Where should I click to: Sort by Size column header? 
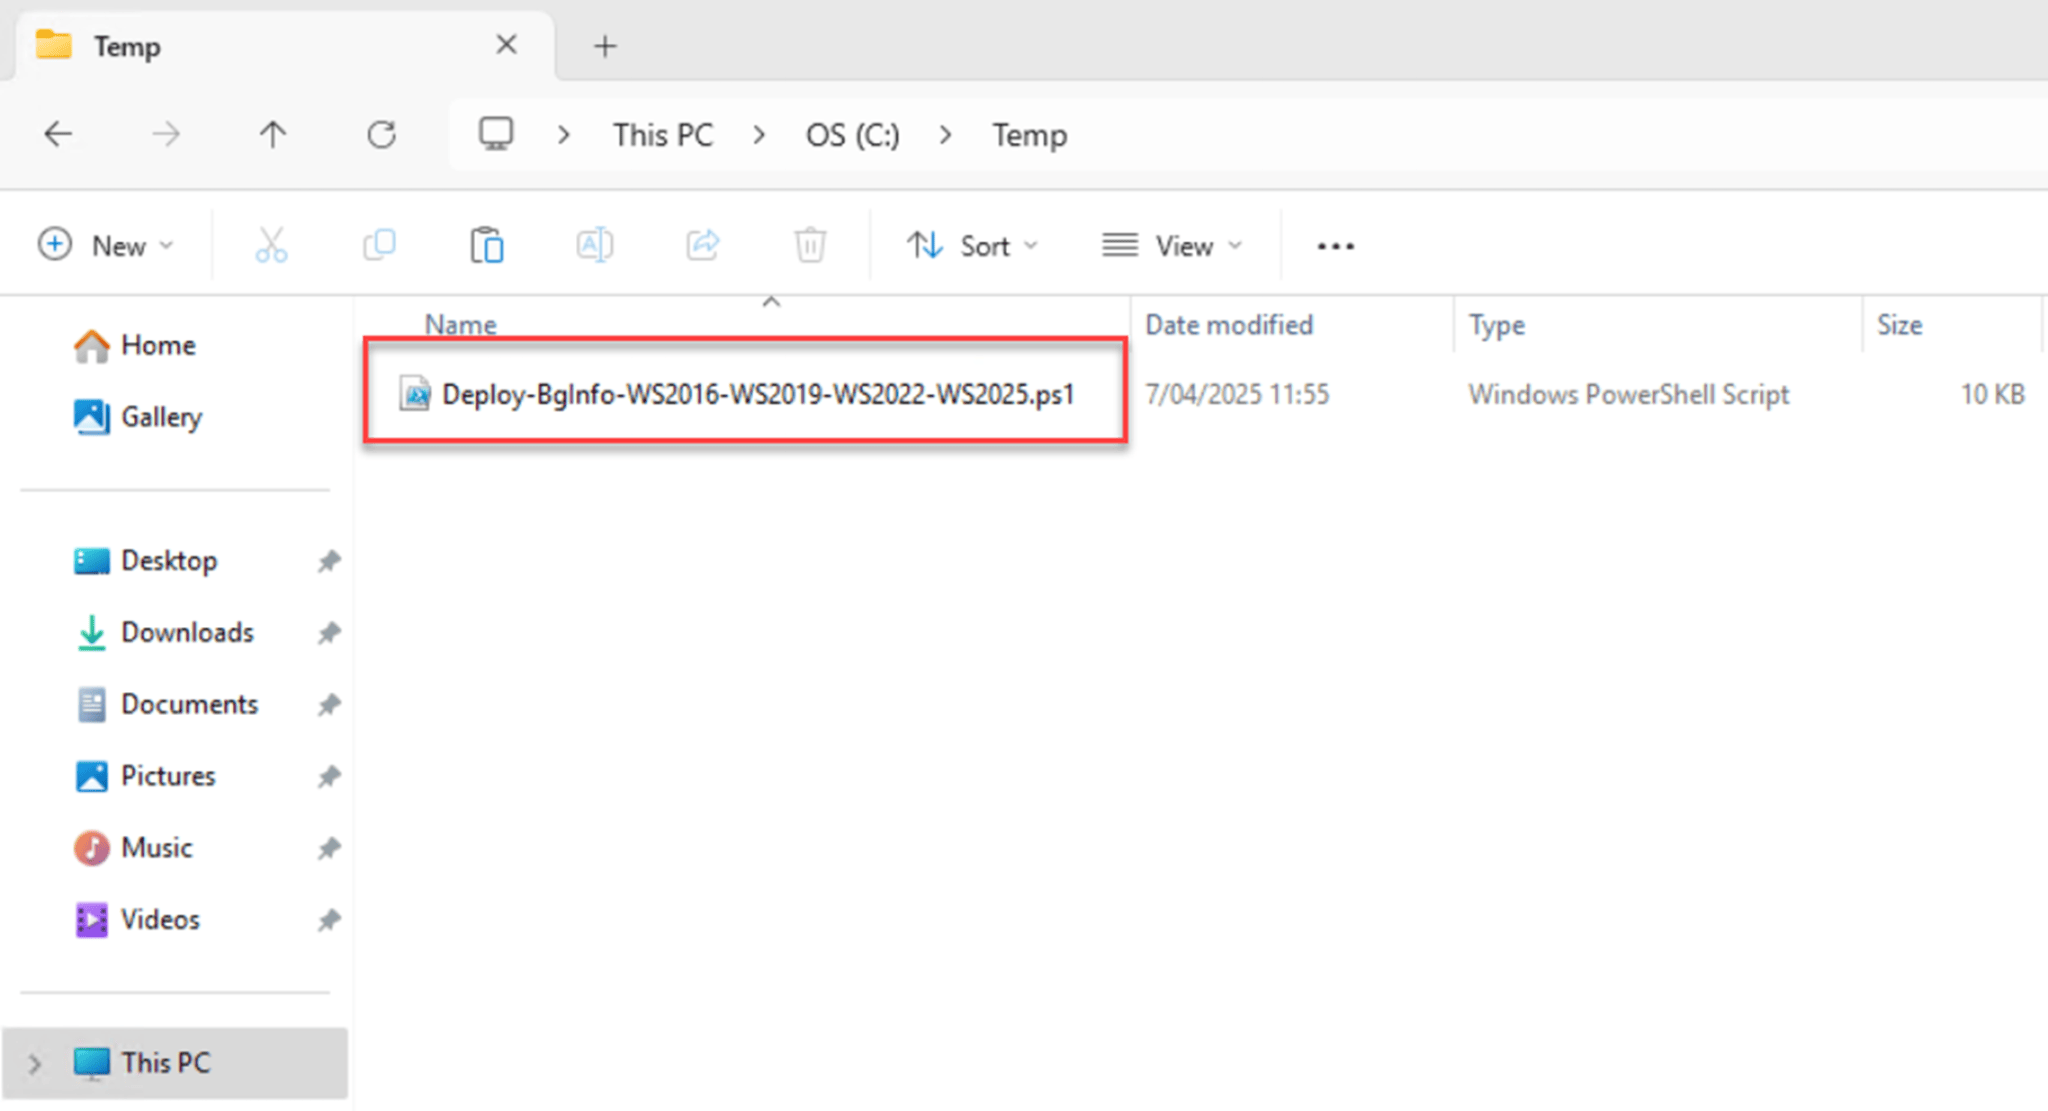point(1899,325)
